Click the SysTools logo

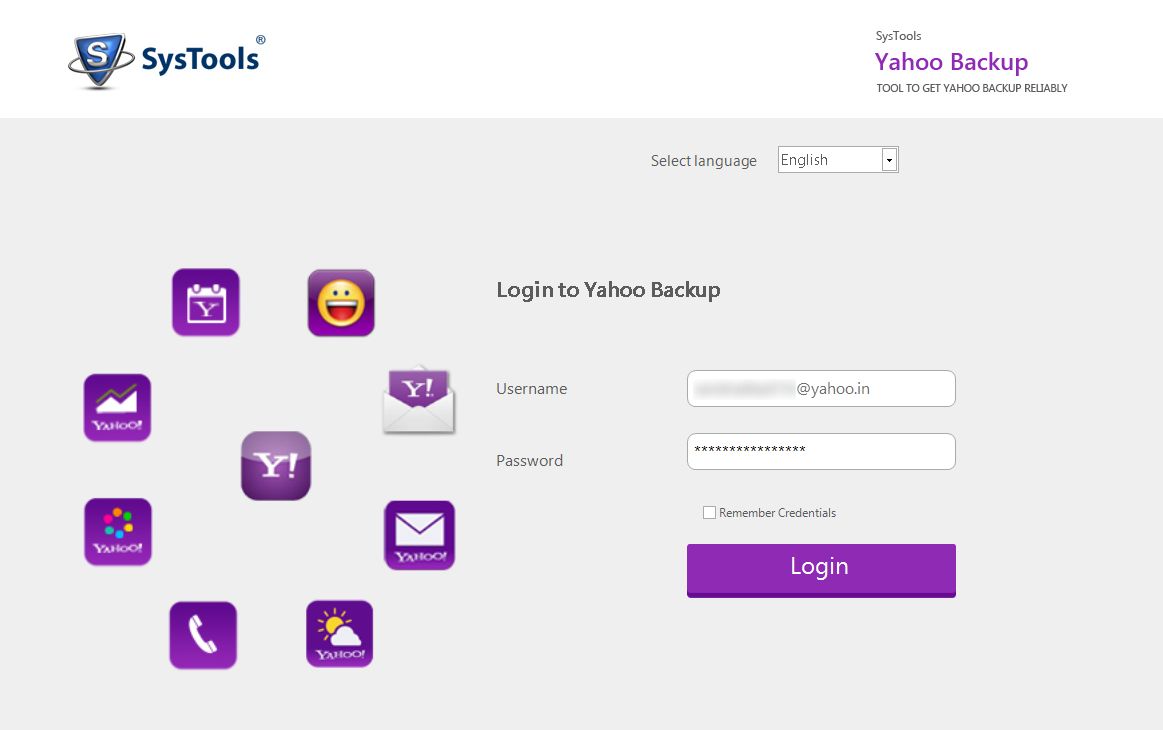pos(166,58)
